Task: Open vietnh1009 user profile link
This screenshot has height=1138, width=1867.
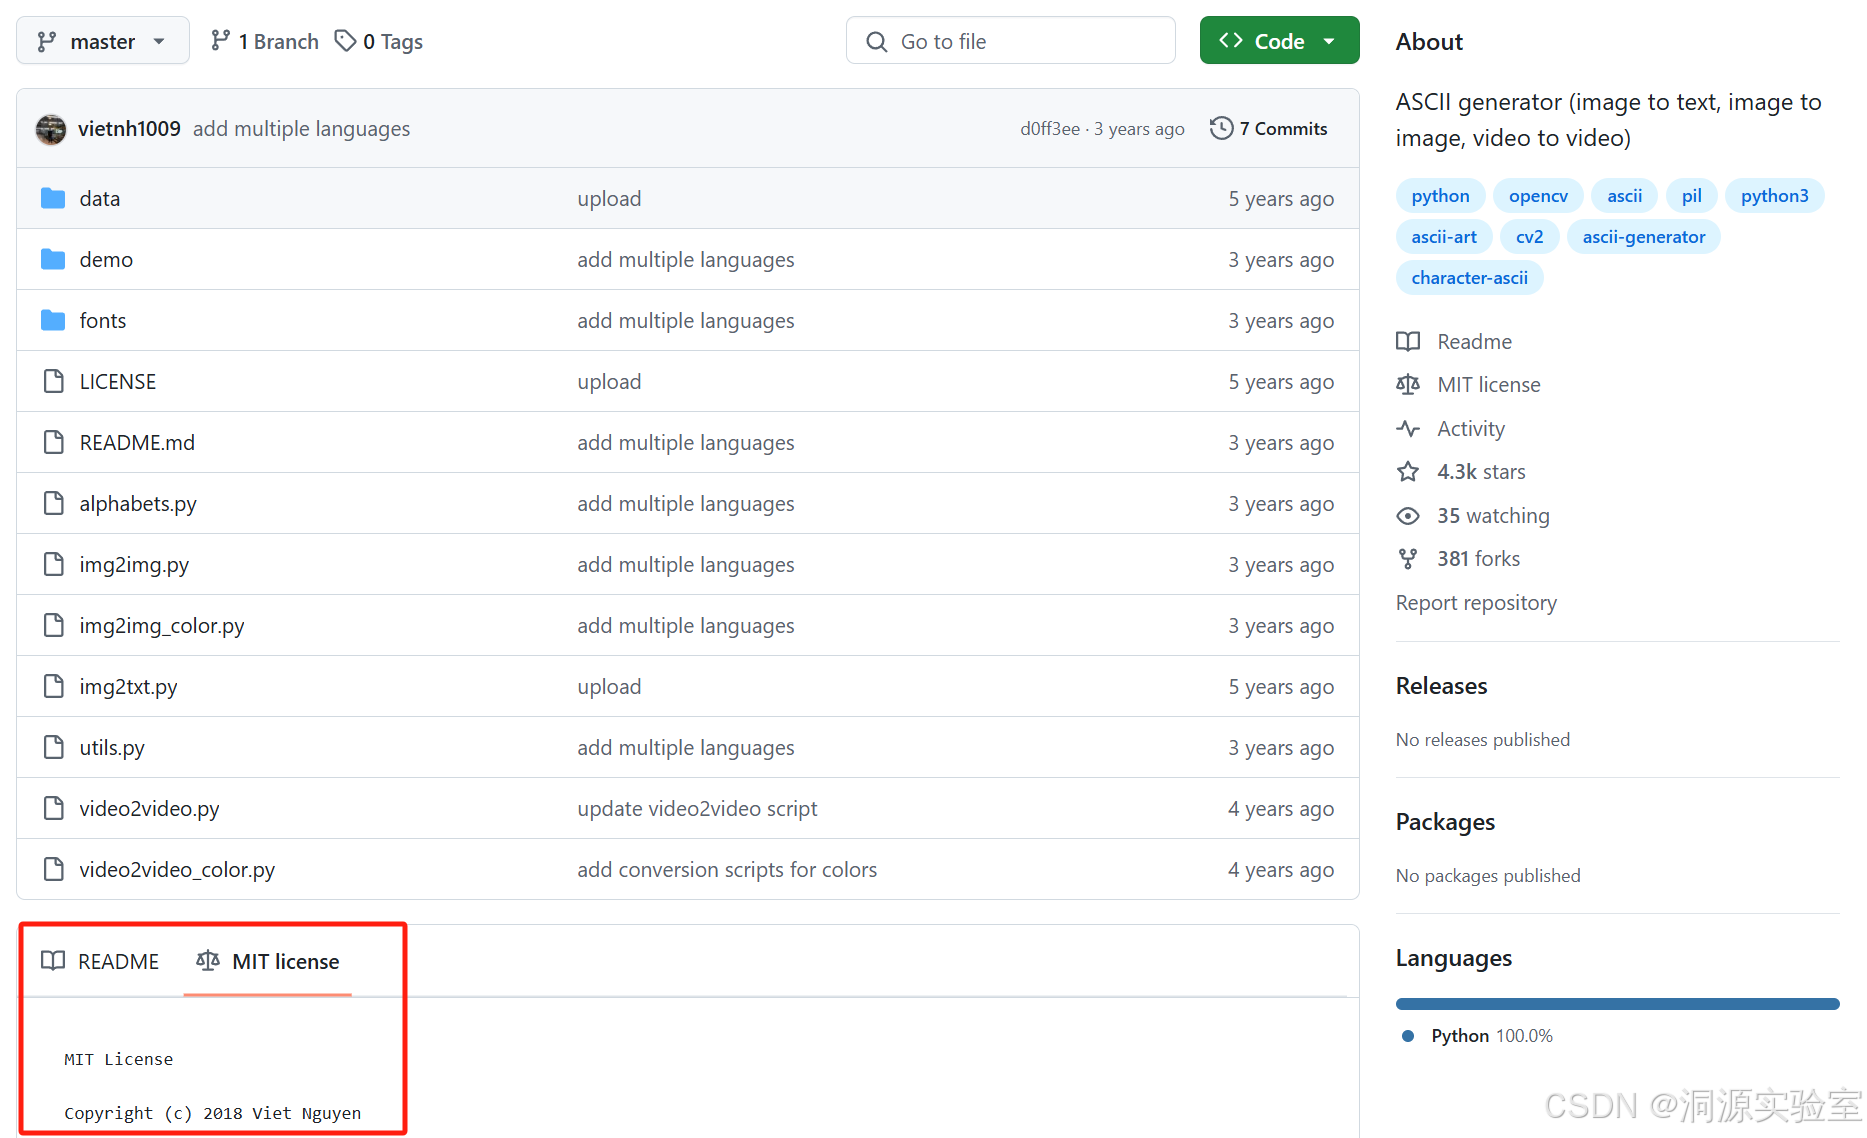Action: tap(129, 129)
